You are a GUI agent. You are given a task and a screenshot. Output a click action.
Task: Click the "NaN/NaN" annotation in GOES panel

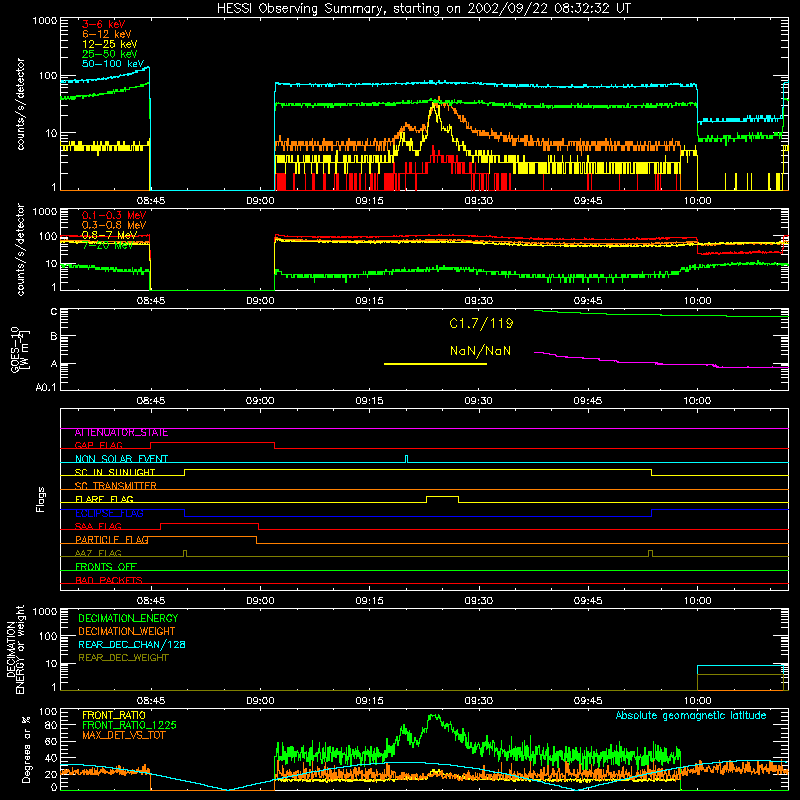(480, 351)
